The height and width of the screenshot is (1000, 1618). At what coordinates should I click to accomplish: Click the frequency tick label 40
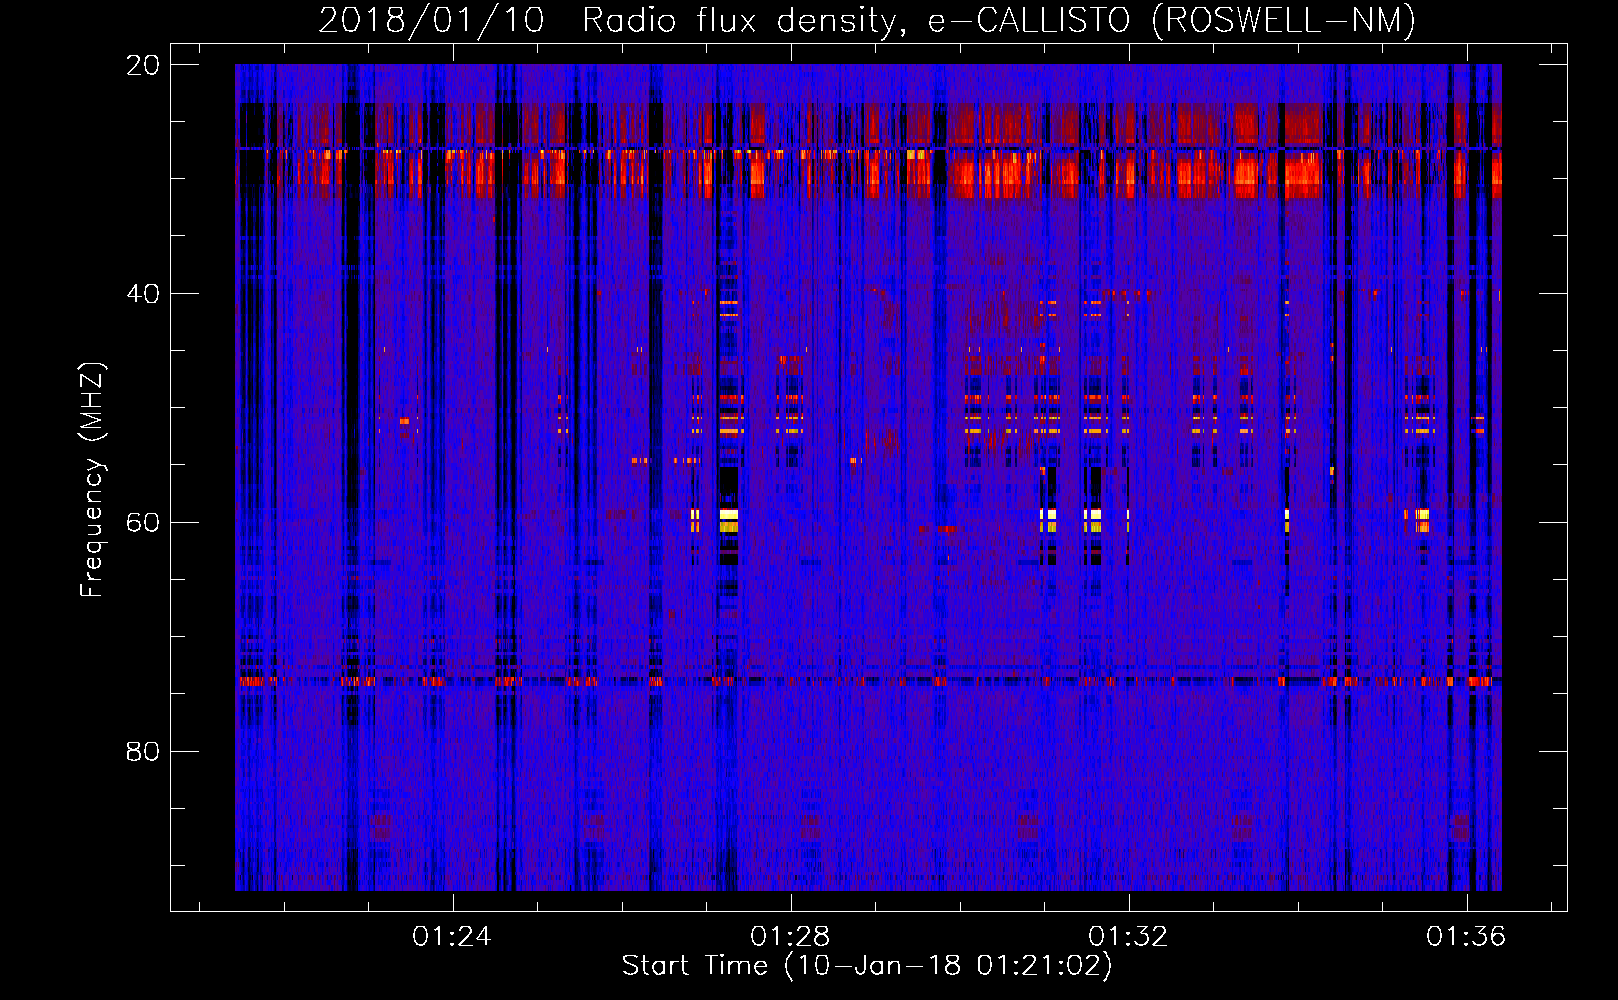pyautogui.click(x=143, y=294)
